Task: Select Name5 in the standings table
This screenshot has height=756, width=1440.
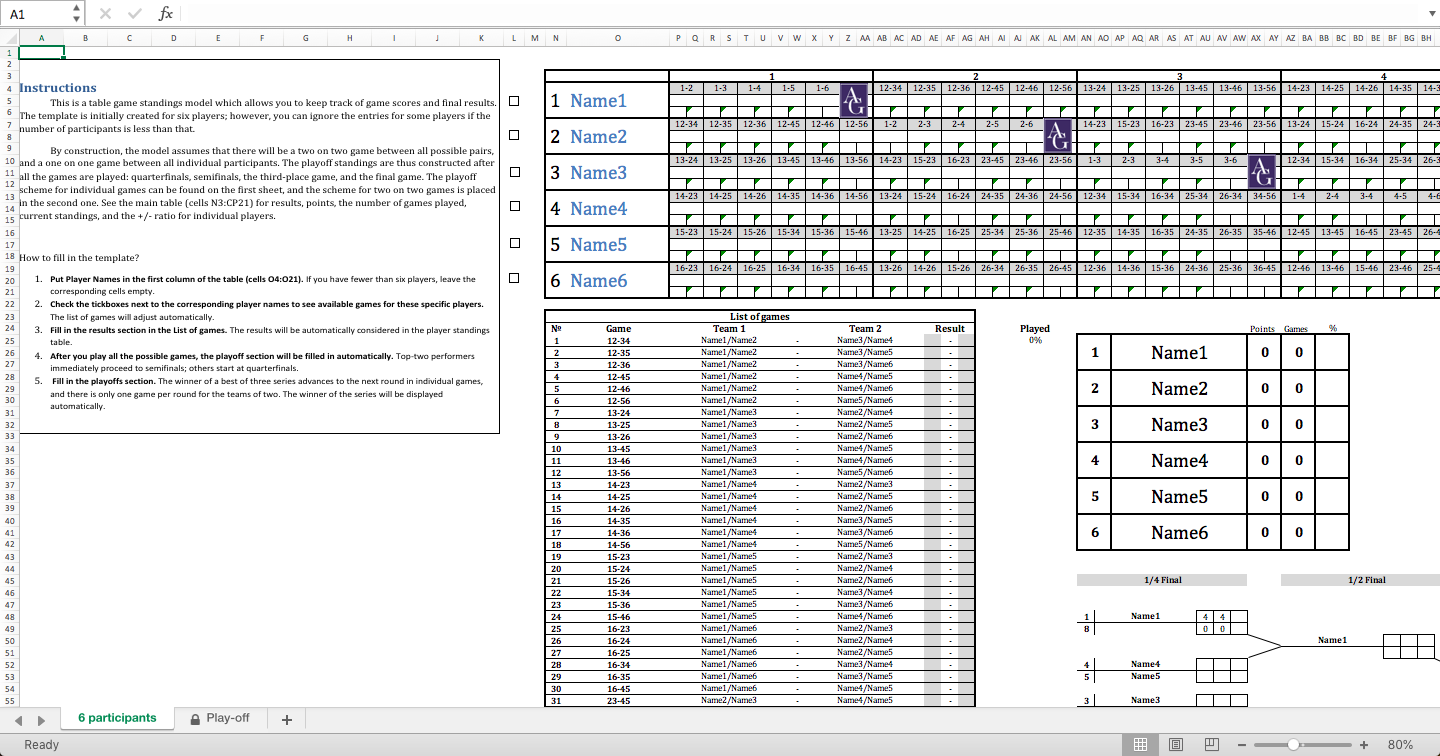Action: click(1179, 496)
